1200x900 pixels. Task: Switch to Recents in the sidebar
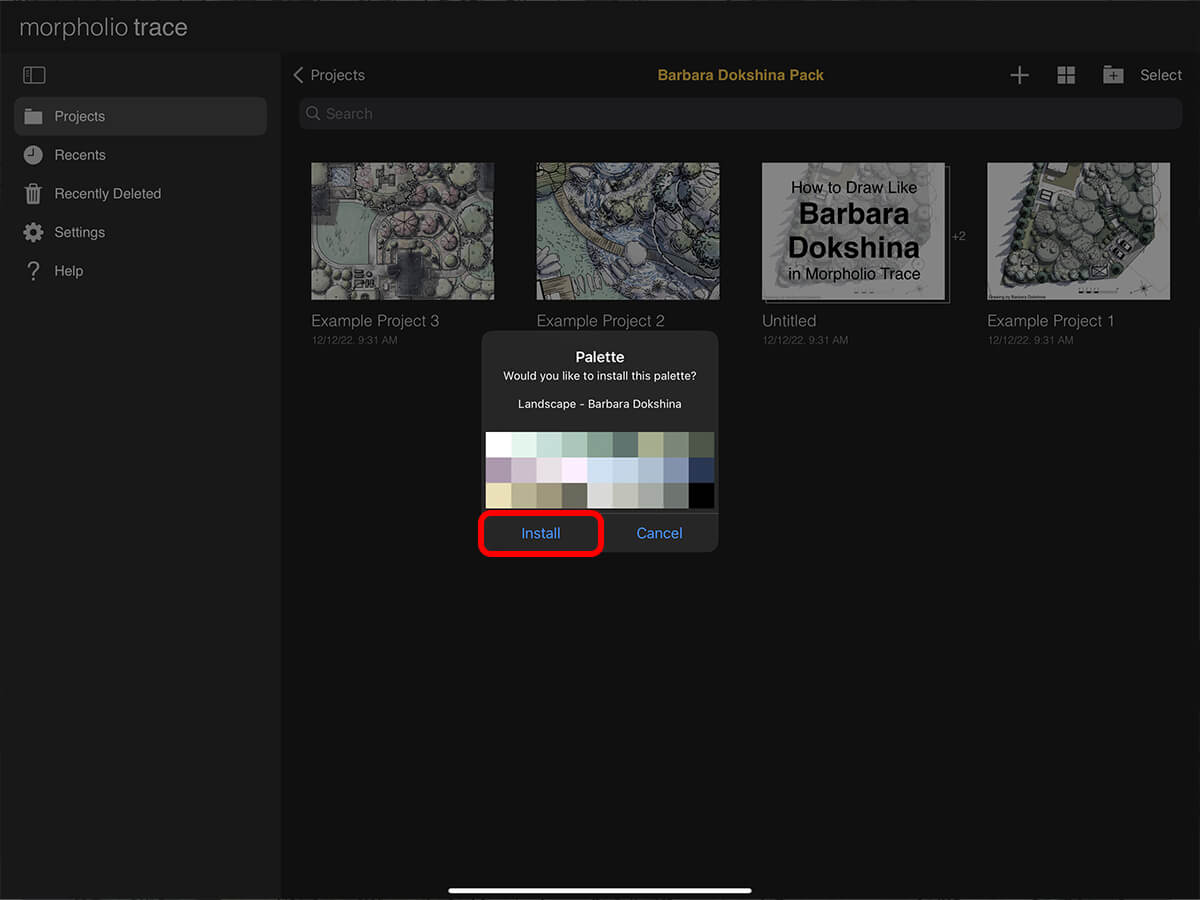81,155
